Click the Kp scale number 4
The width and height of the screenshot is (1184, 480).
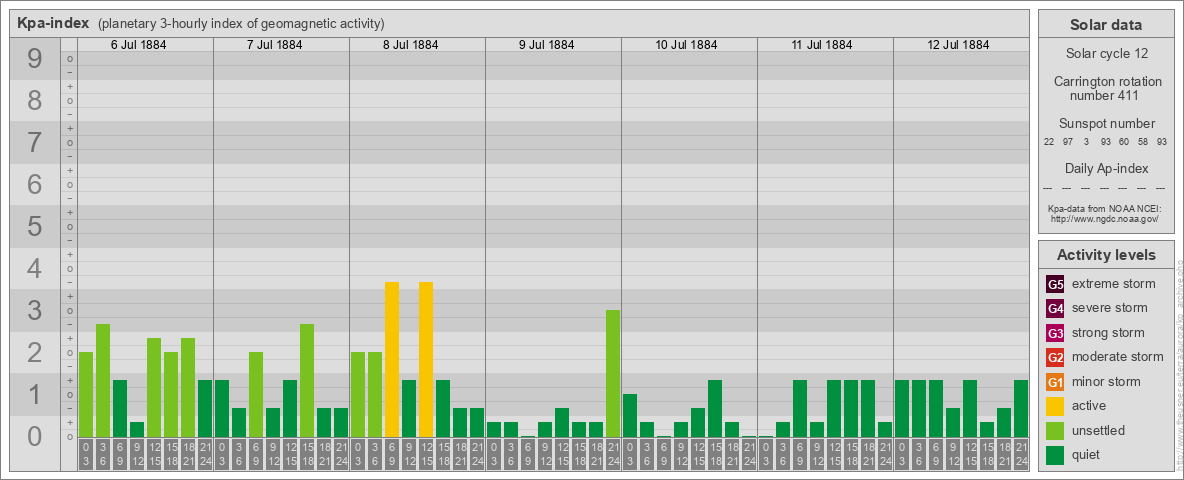pyautogui.click(x=35, y=268)
